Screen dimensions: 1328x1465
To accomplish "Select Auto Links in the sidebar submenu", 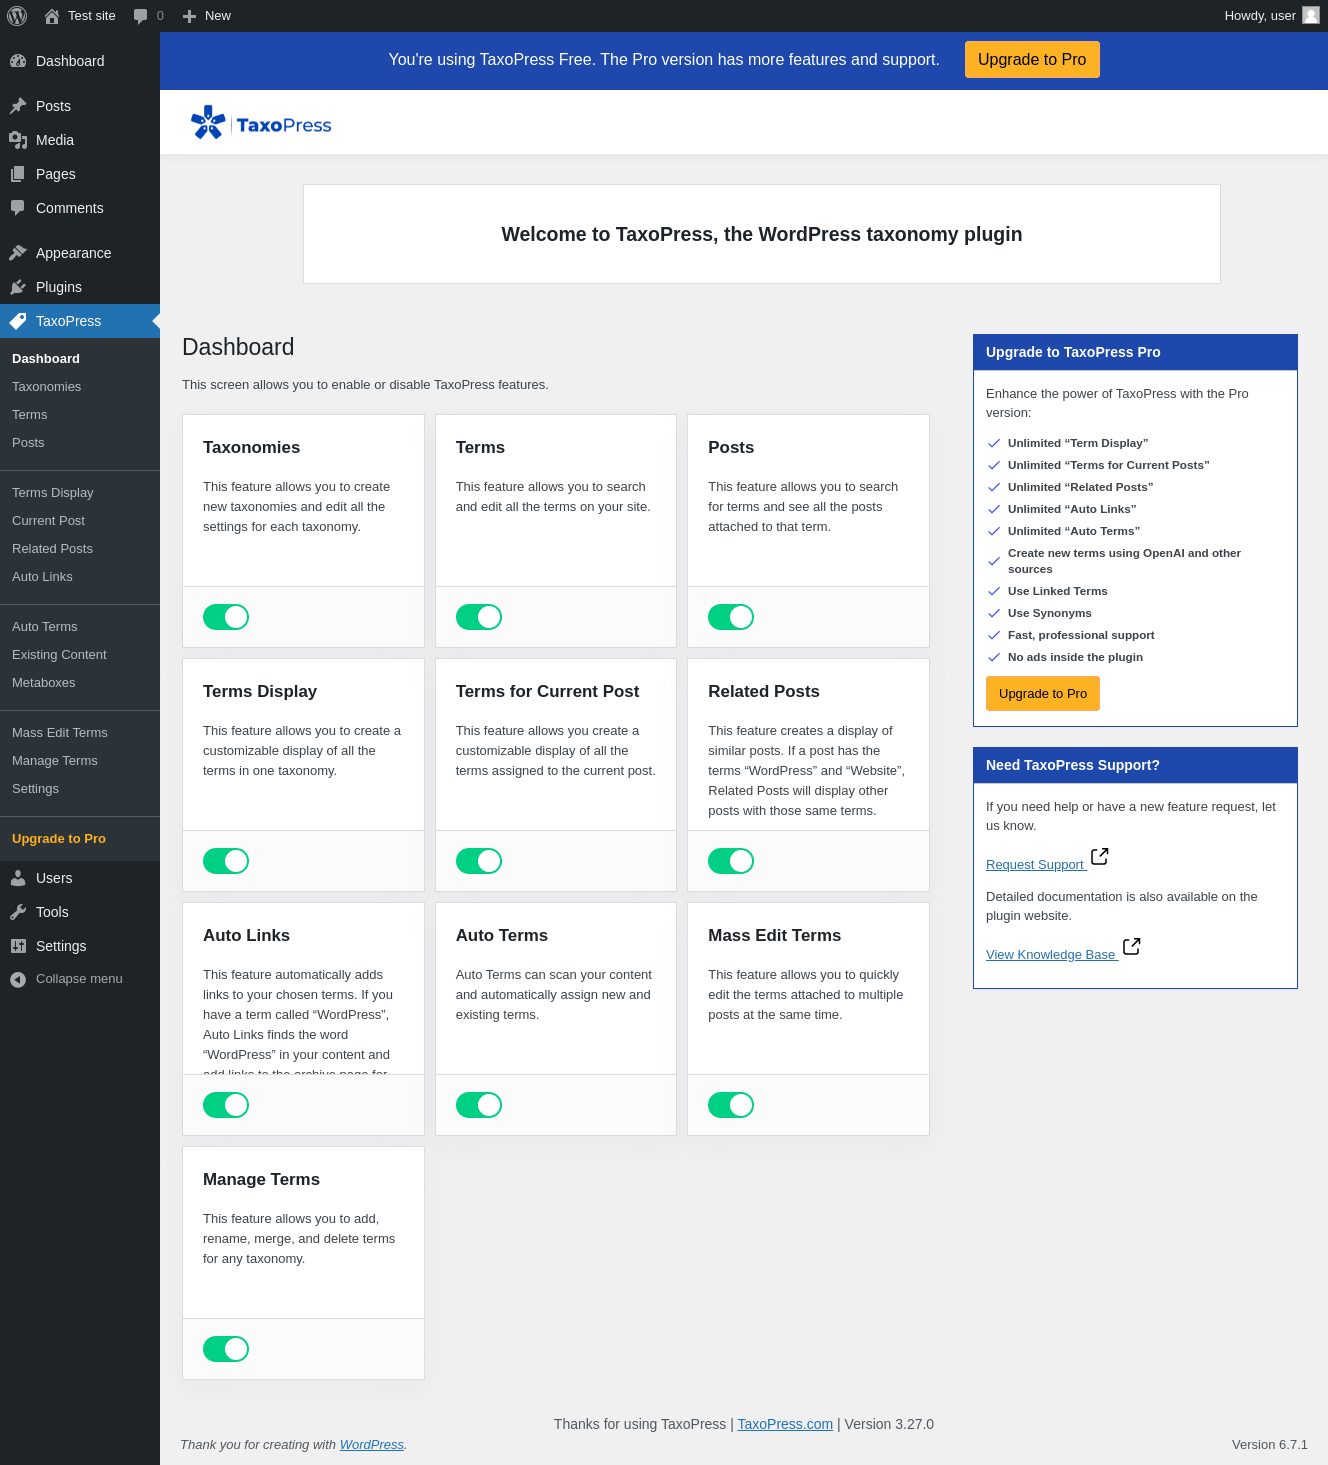I will (x=80, y=577).
